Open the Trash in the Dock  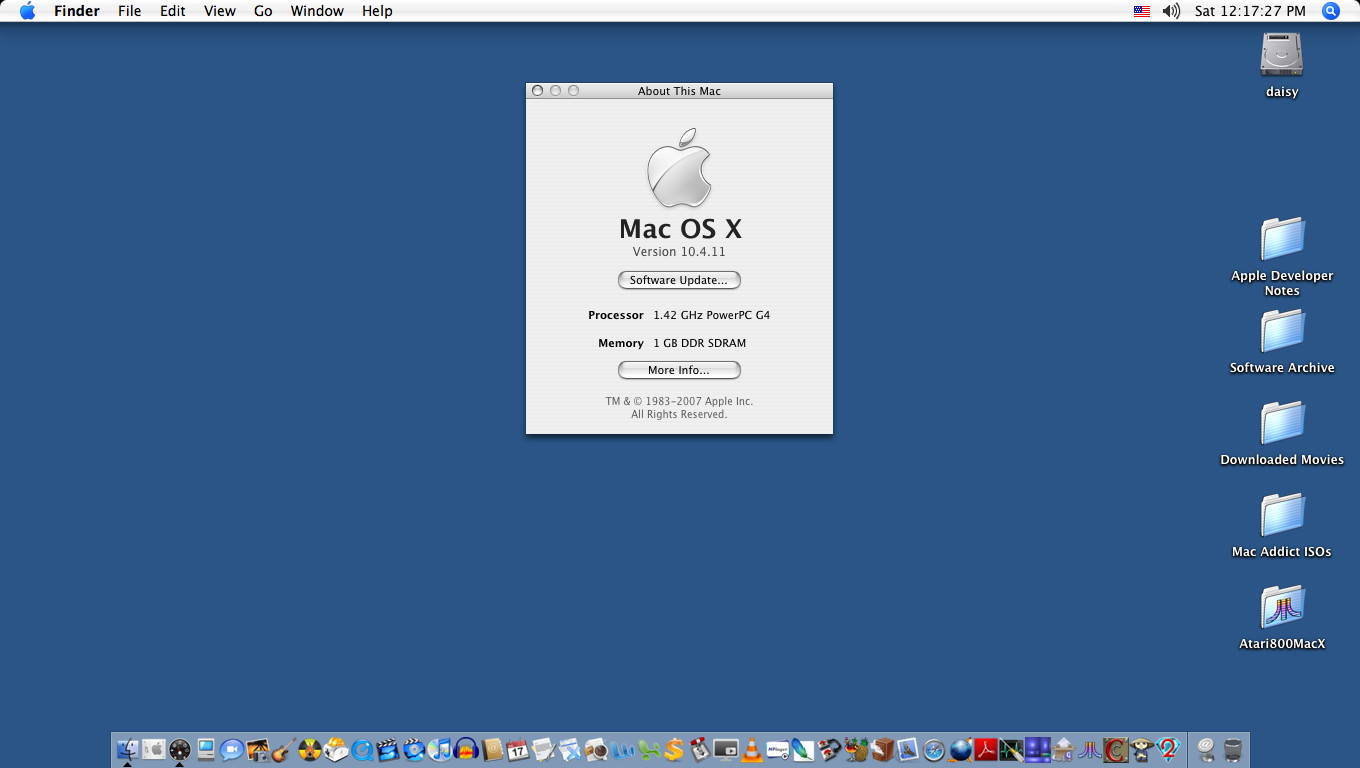pos(1232,749)
